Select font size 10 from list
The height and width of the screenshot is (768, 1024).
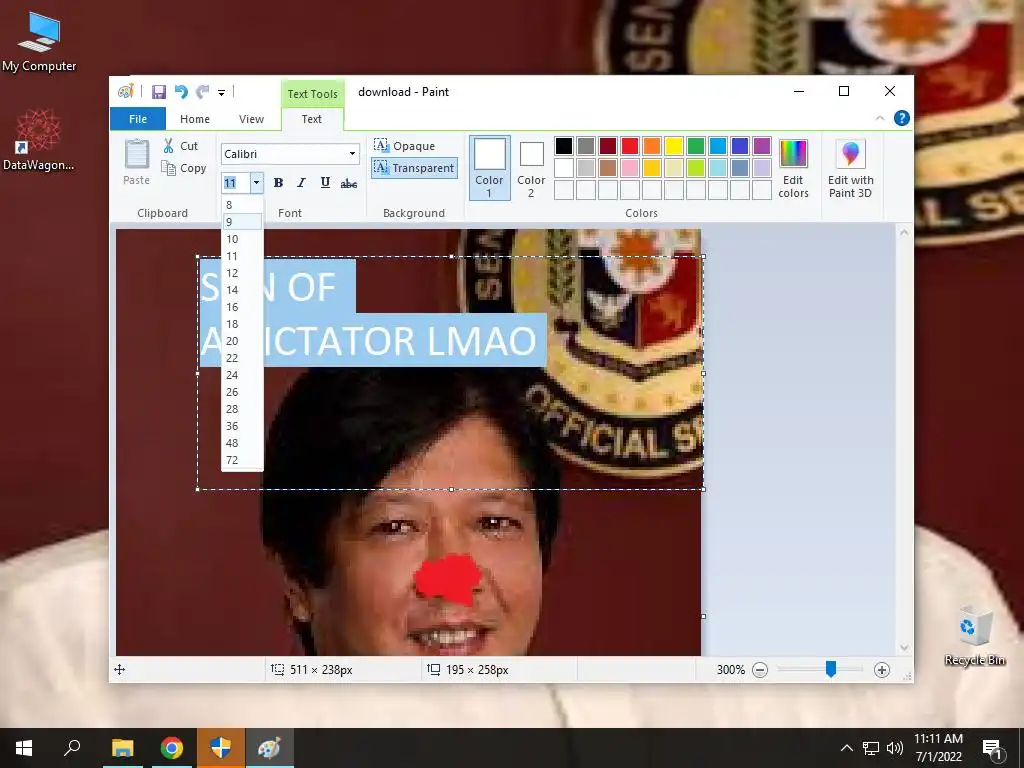pyautogui.click(x=242, y=239)
